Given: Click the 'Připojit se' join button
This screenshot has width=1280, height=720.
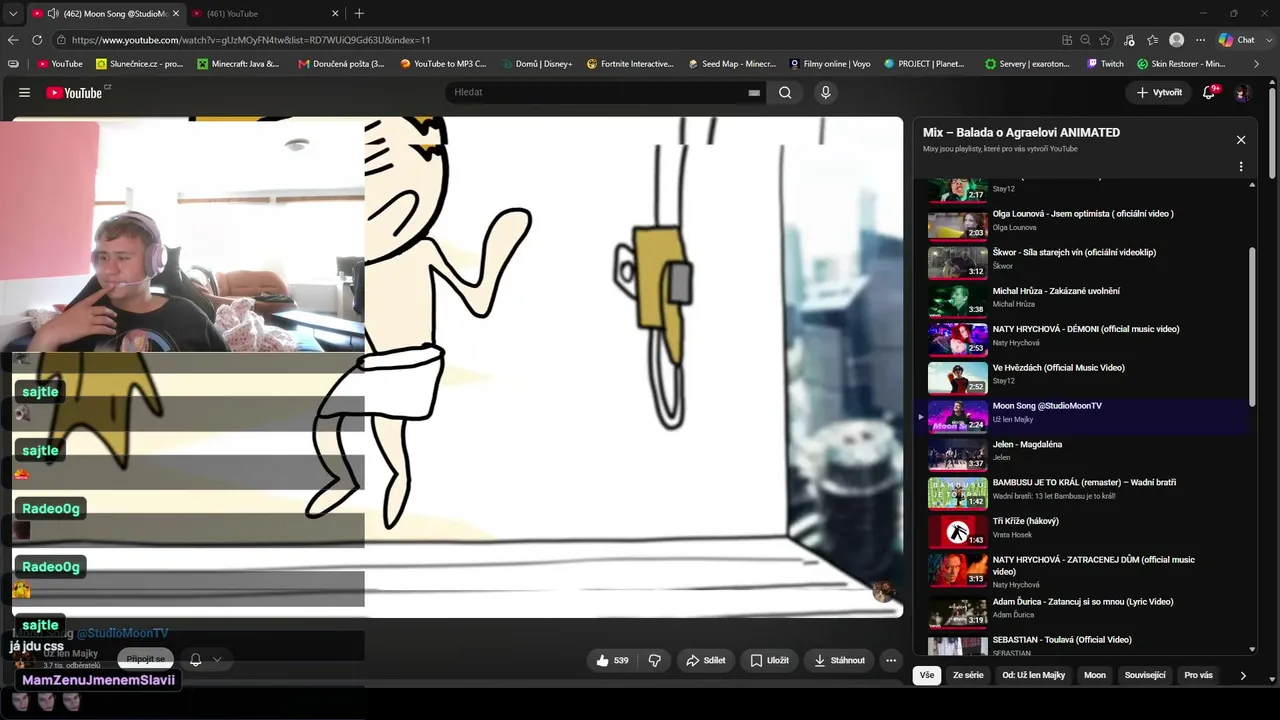Looking at the screenshot, I should tap(145, 660).
